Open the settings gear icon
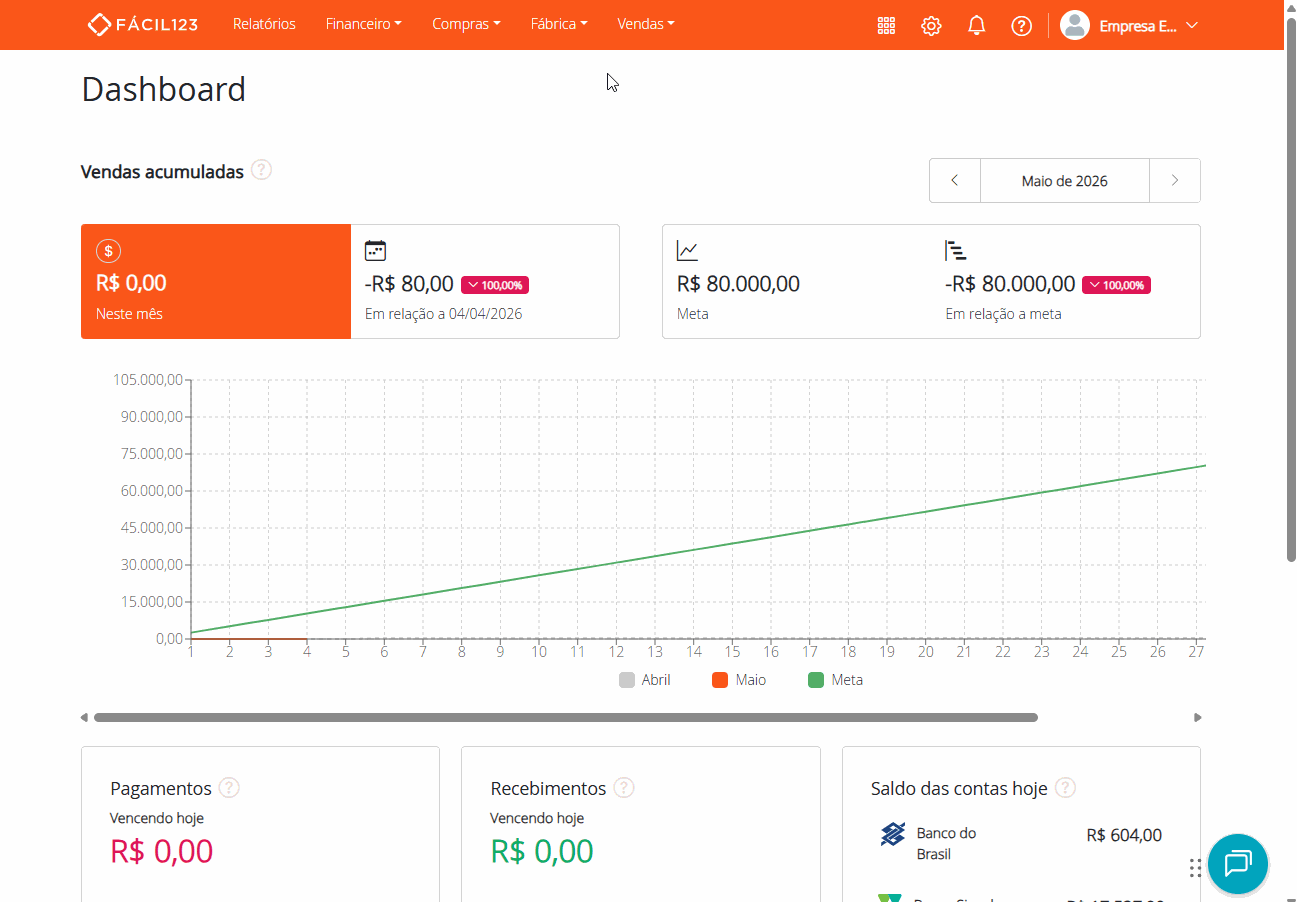This screenshot has width=1297, height=902. point(931,26)
